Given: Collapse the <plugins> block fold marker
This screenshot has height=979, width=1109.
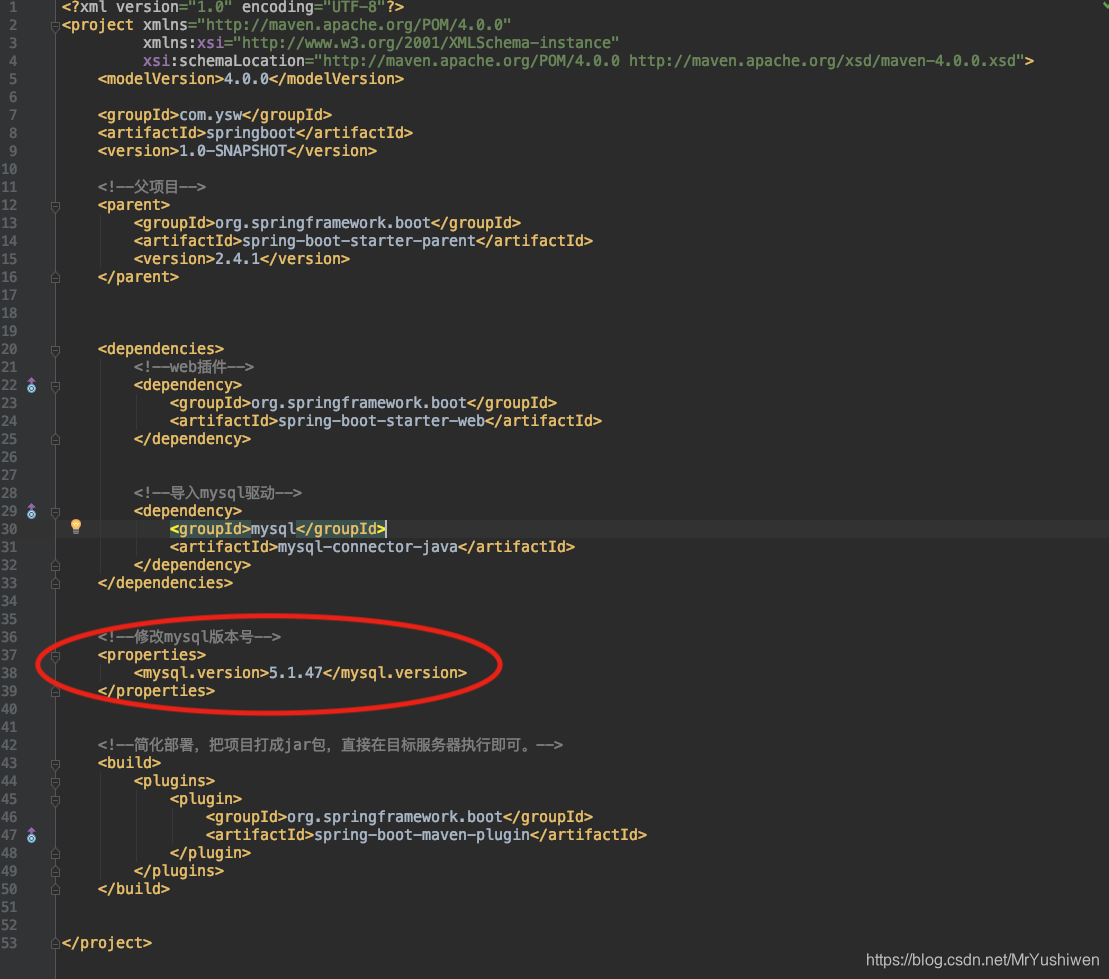Looking at the screenshot, I should (x=55, y=782).
